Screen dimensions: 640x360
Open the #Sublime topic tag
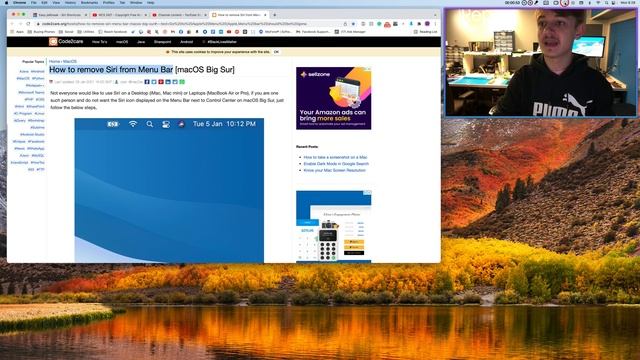click(x=37, y=127)
